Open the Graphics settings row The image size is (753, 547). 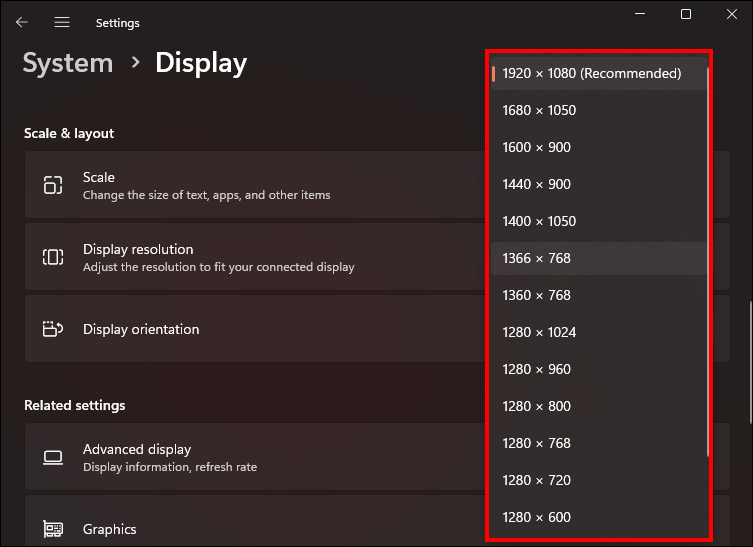click(x=255, y=521)
